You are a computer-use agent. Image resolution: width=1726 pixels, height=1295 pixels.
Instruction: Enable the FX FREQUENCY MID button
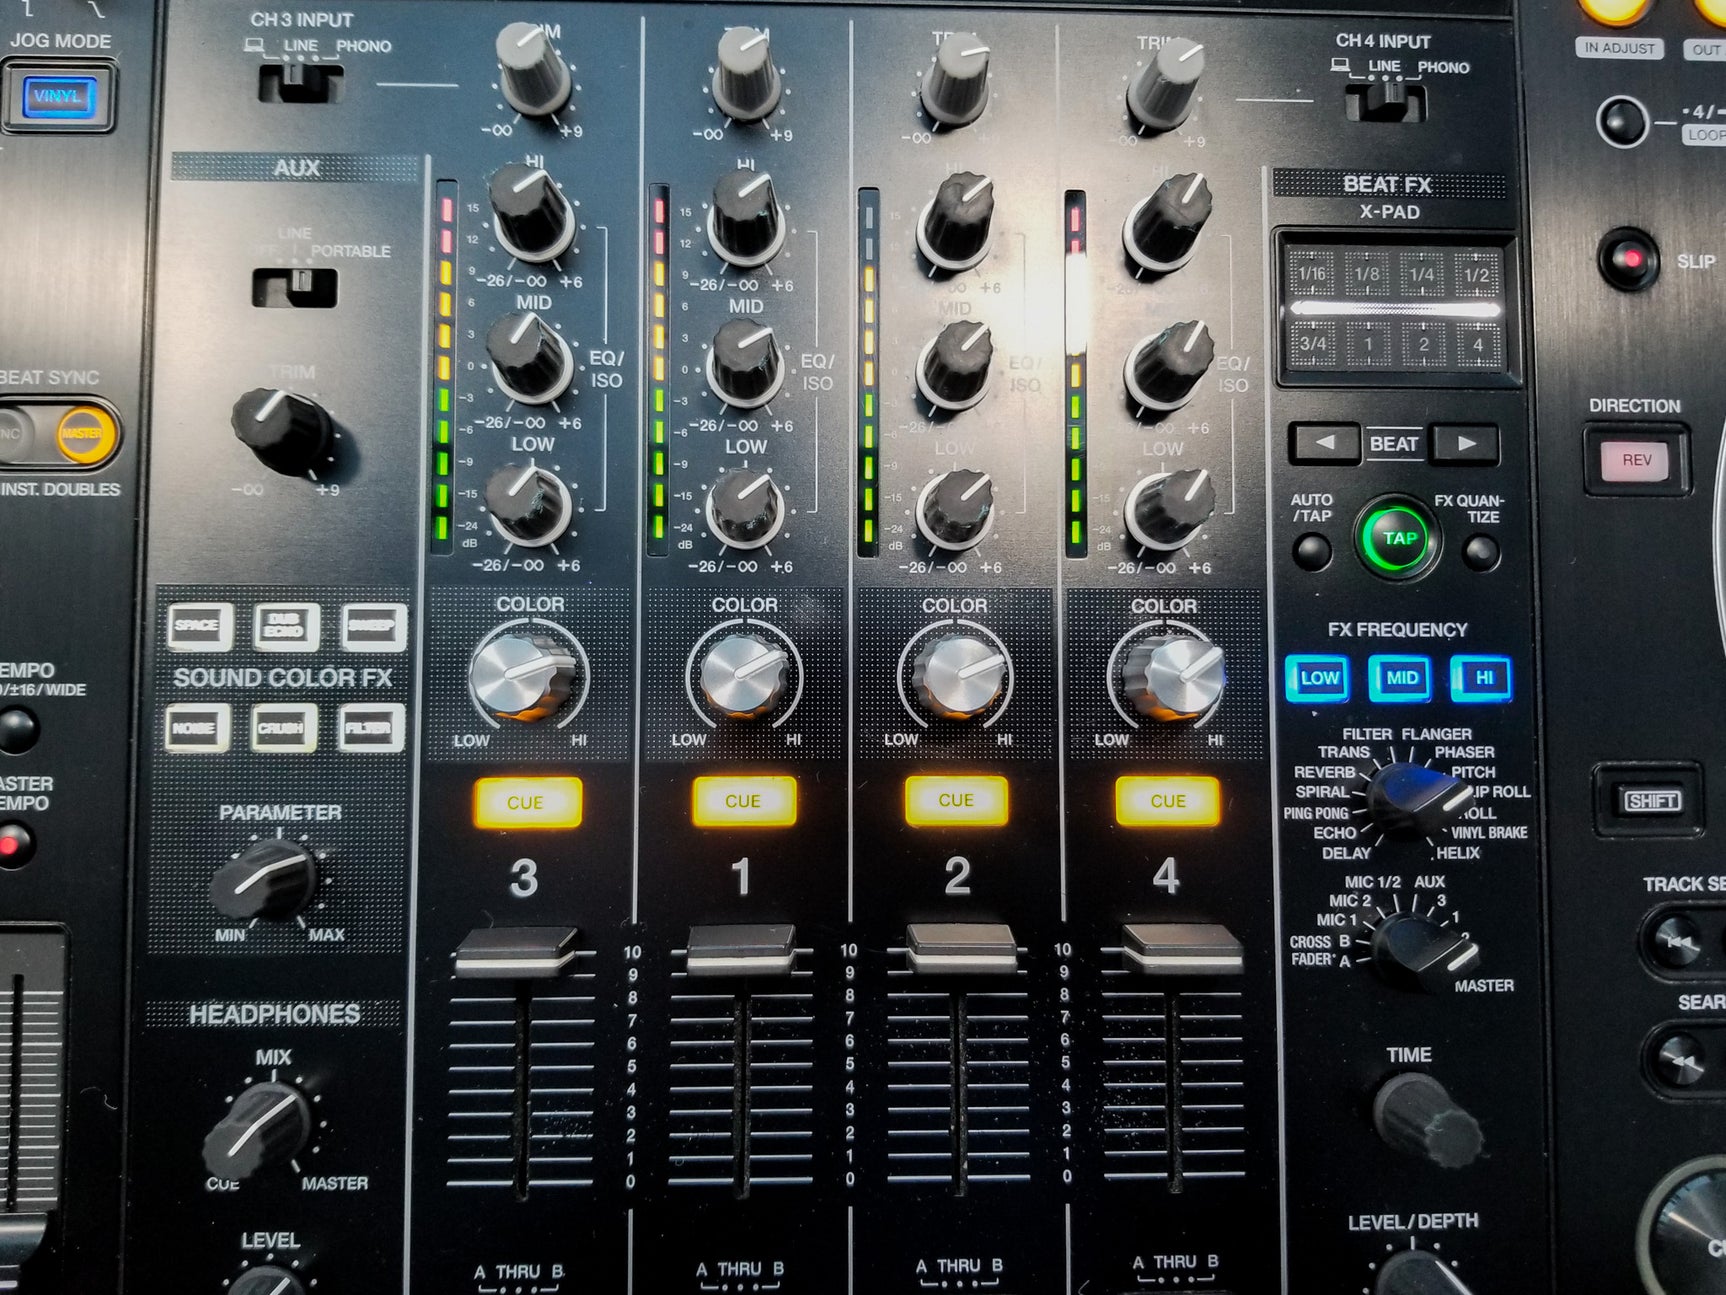(1401, 678)
